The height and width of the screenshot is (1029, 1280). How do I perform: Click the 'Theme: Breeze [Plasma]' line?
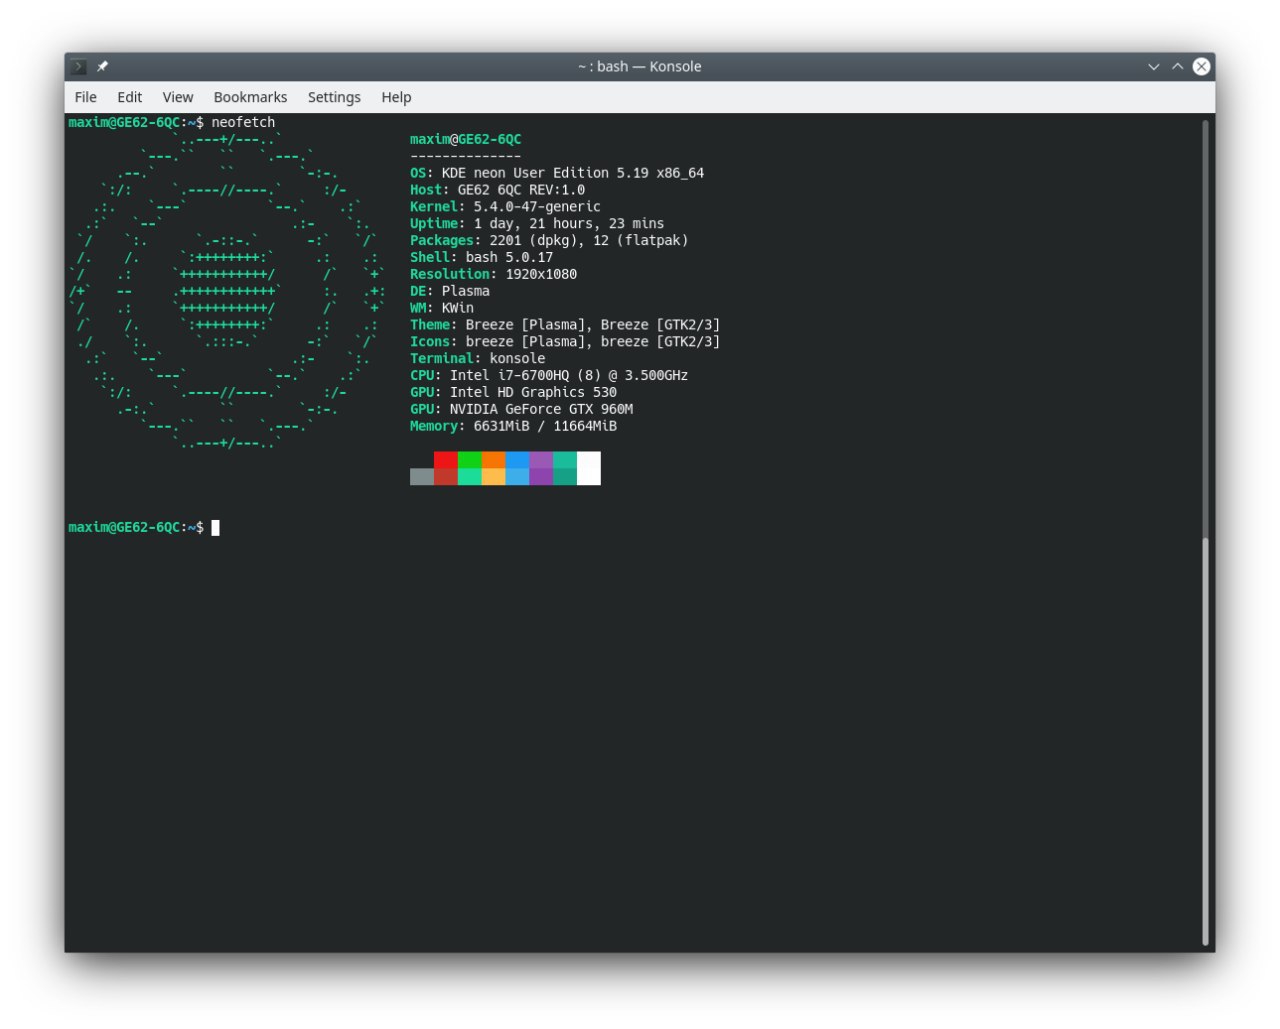coord(565,325)
